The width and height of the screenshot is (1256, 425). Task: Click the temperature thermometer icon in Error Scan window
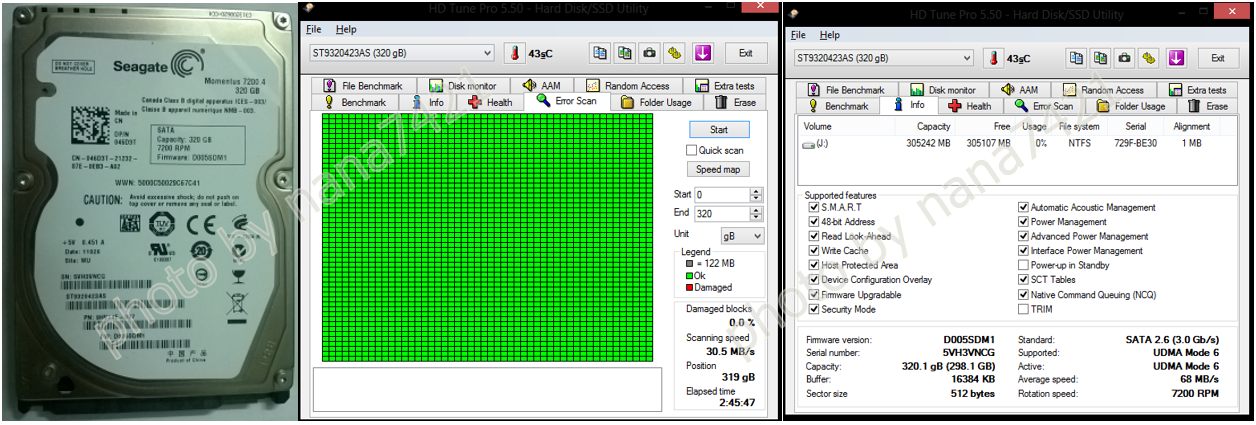513,53
